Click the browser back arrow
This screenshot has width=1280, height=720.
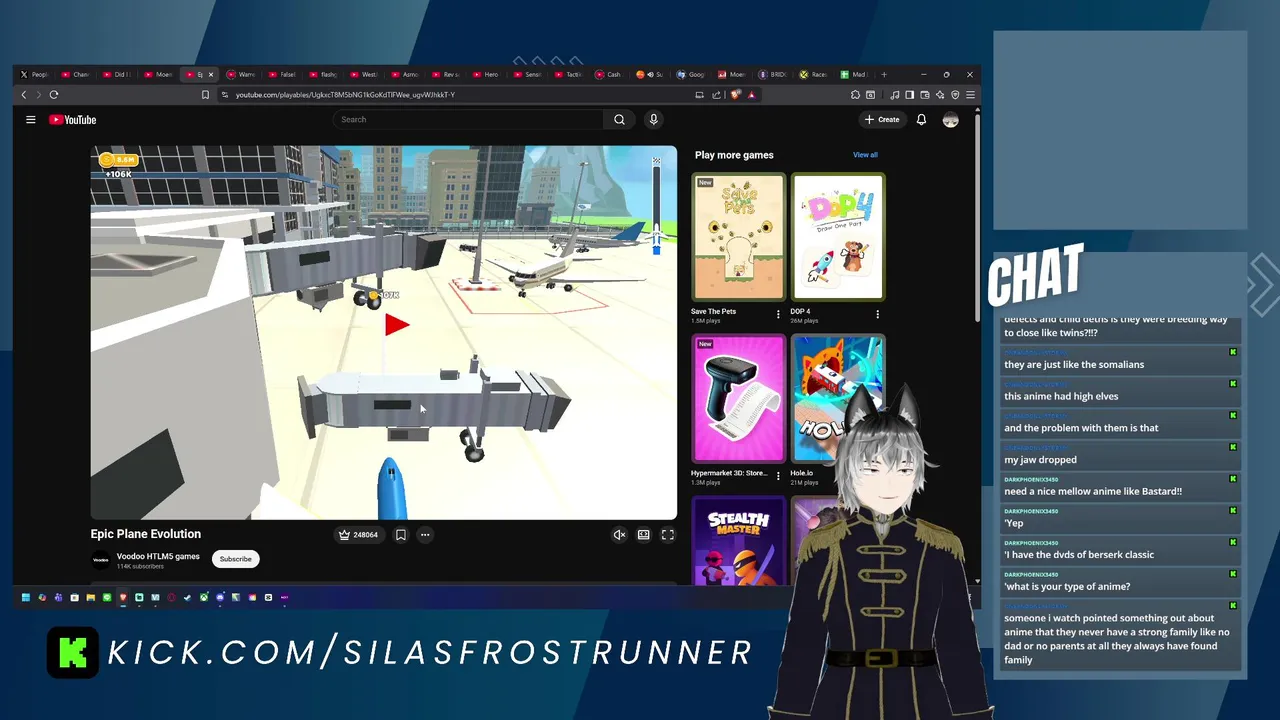[24, 95]
